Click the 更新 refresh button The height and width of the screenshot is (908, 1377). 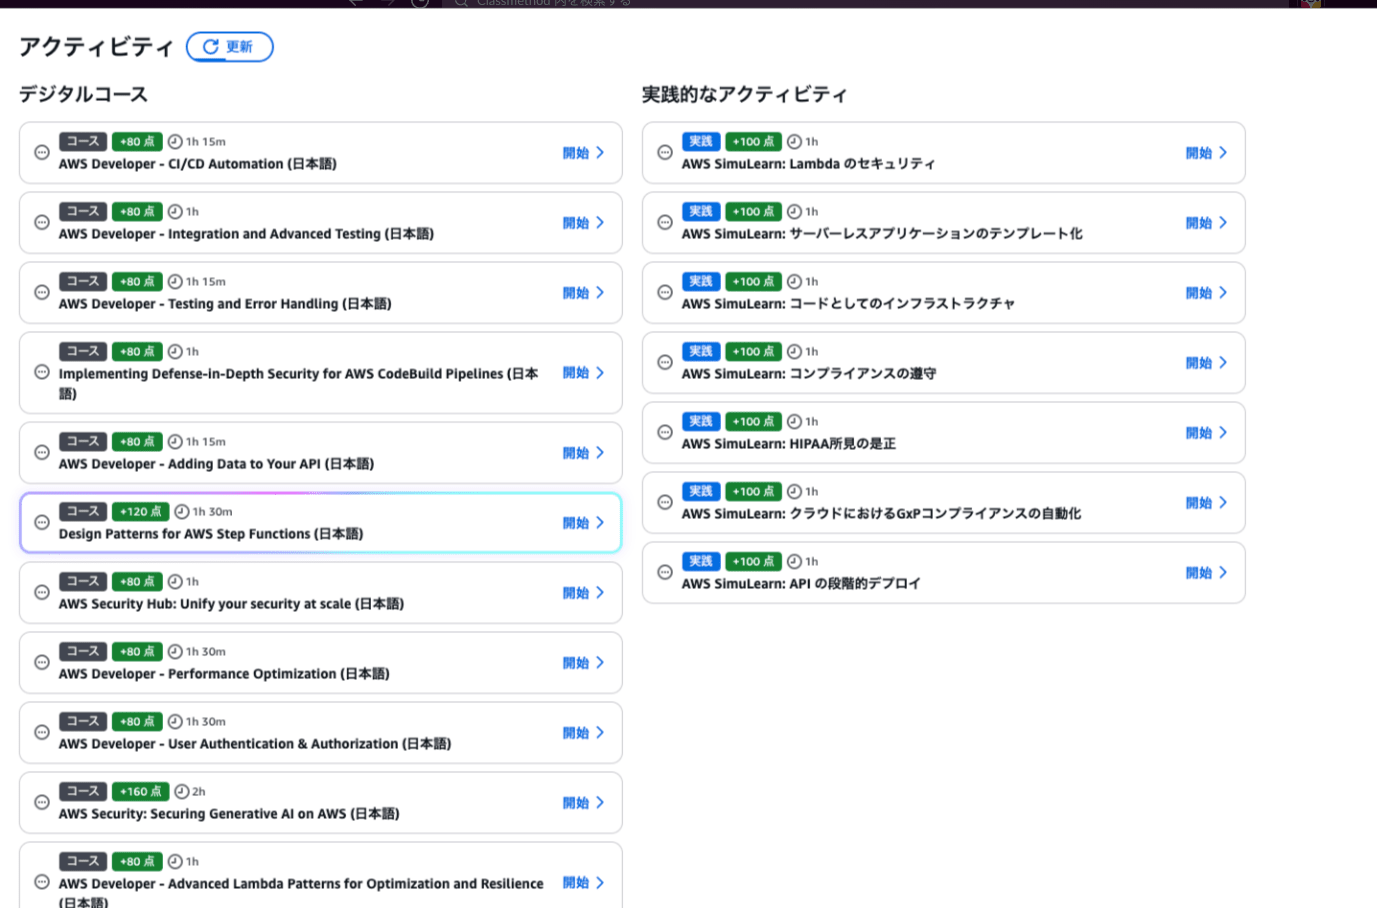point(230,47)
